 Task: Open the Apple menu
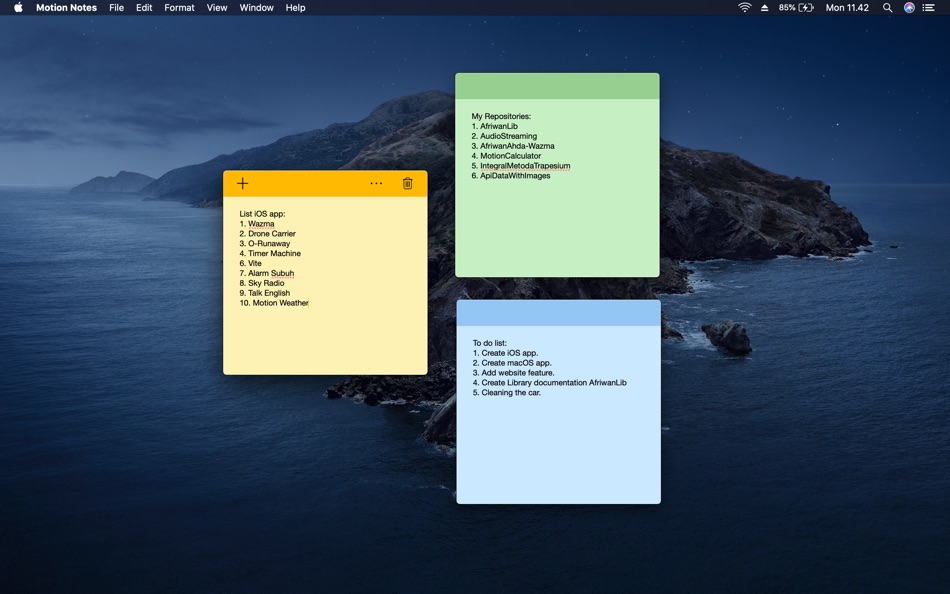tap(18, 8)
